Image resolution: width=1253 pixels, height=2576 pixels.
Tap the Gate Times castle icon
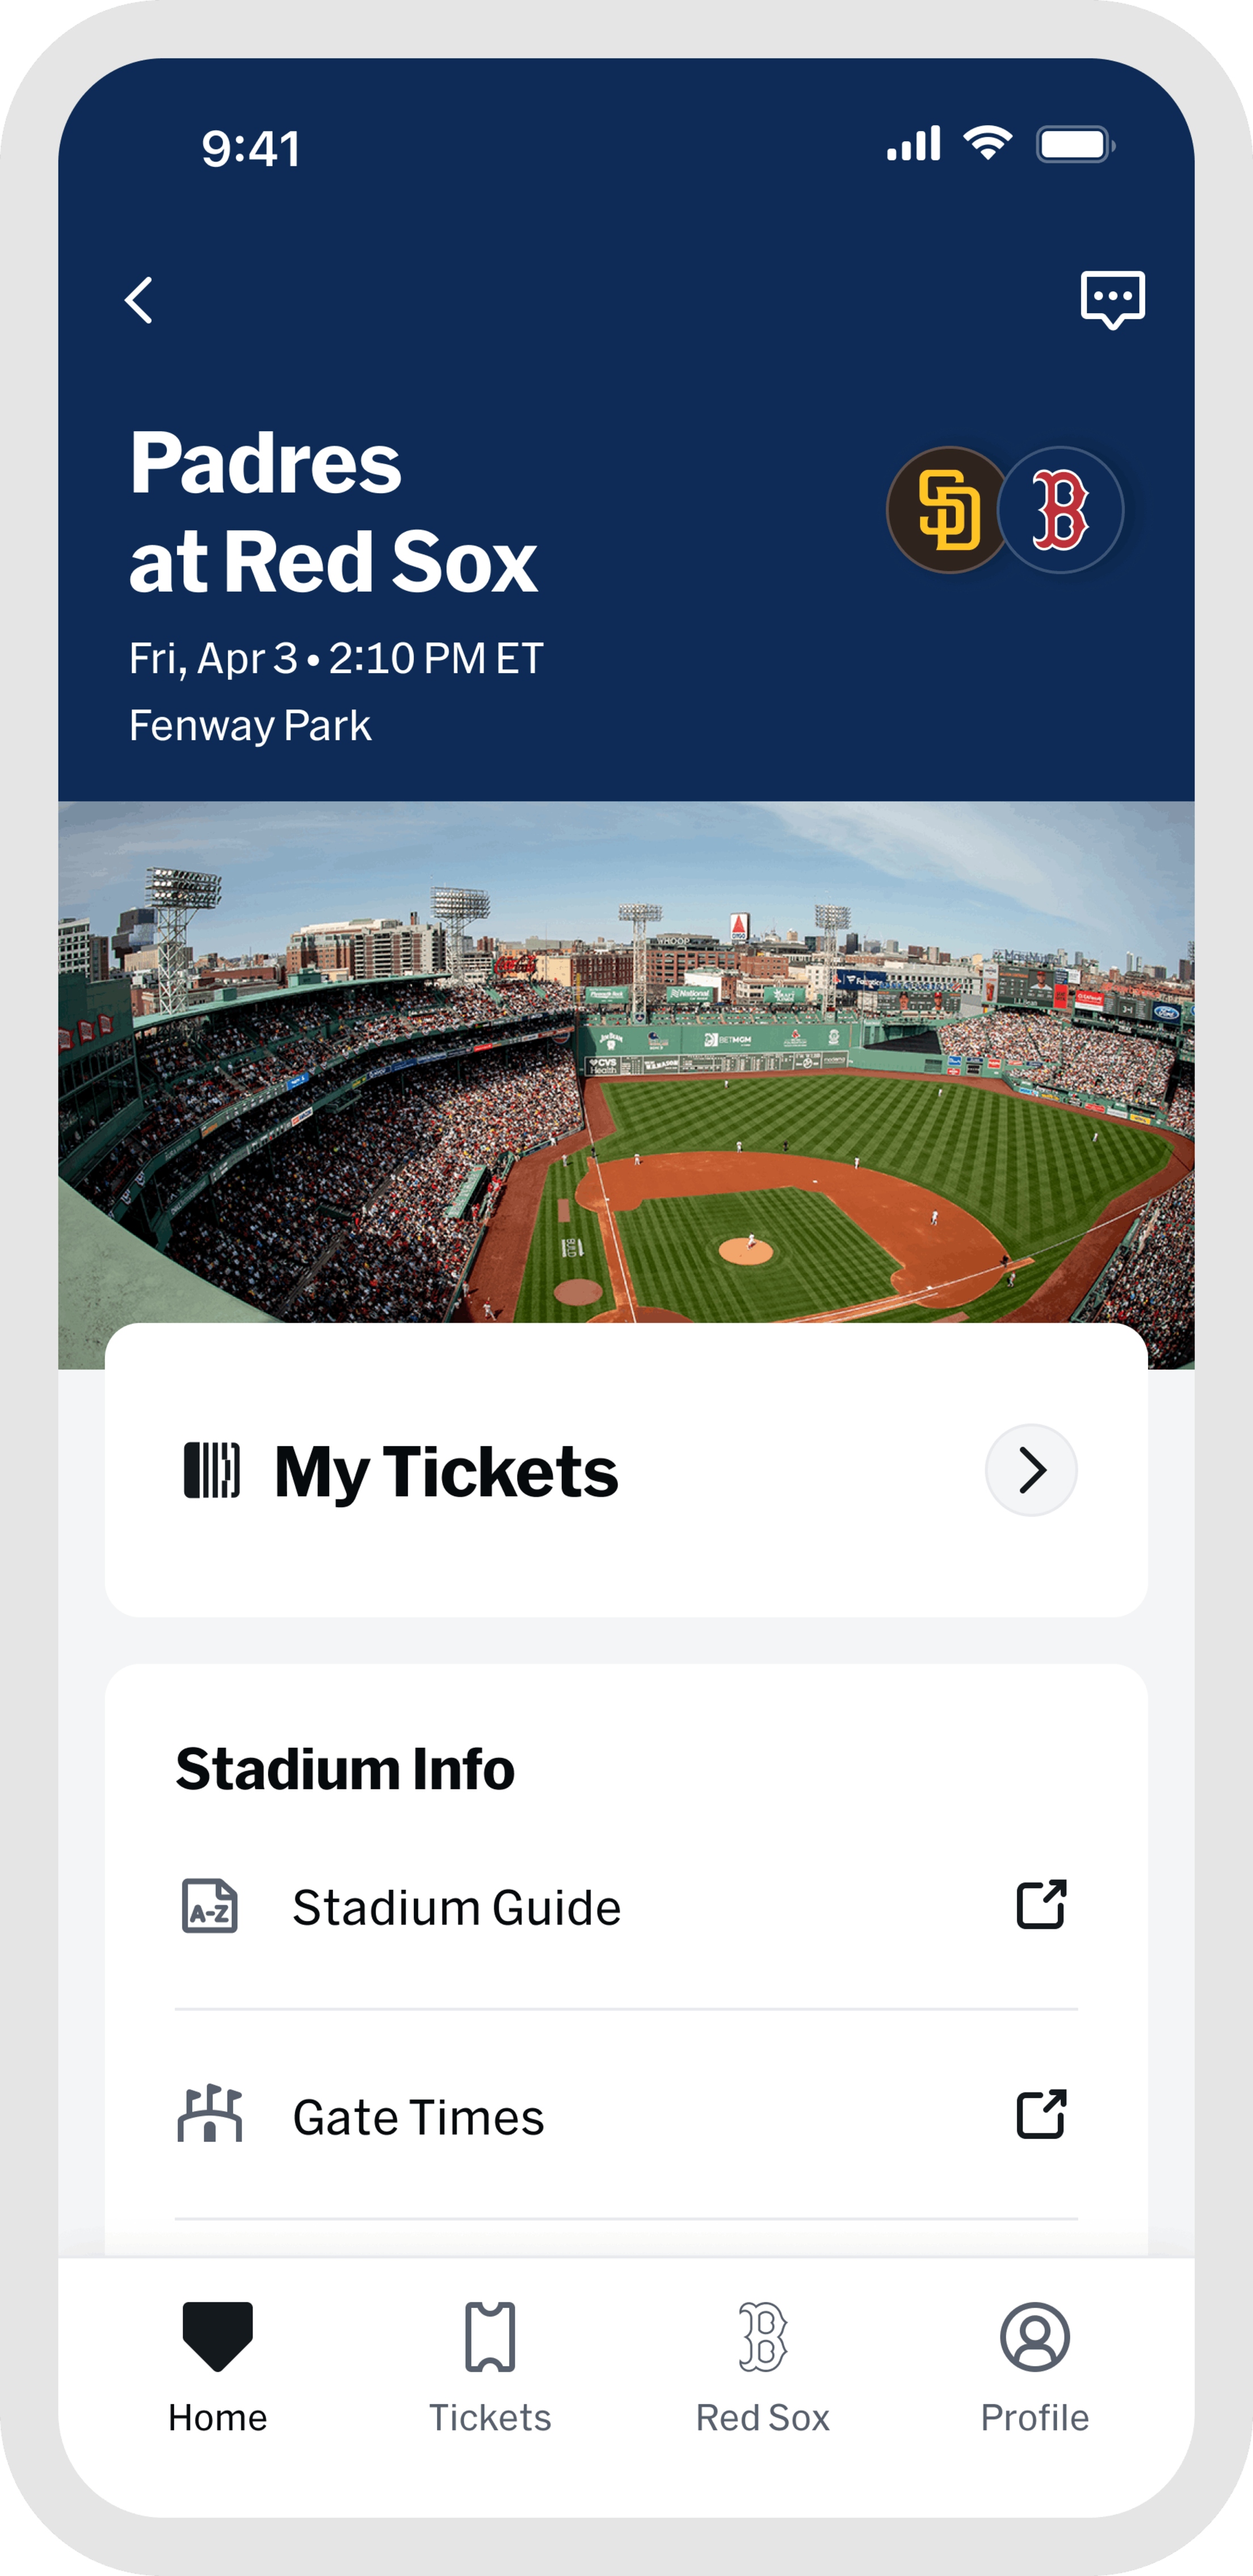click(210, 2115)
